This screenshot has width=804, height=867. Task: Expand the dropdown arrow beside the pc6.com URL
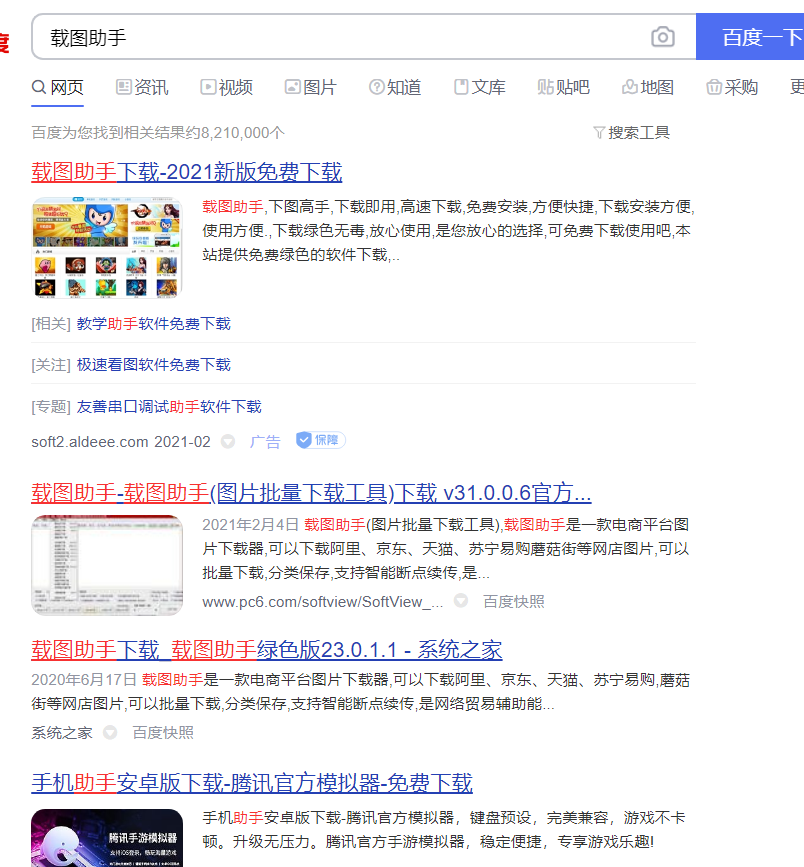461,600
